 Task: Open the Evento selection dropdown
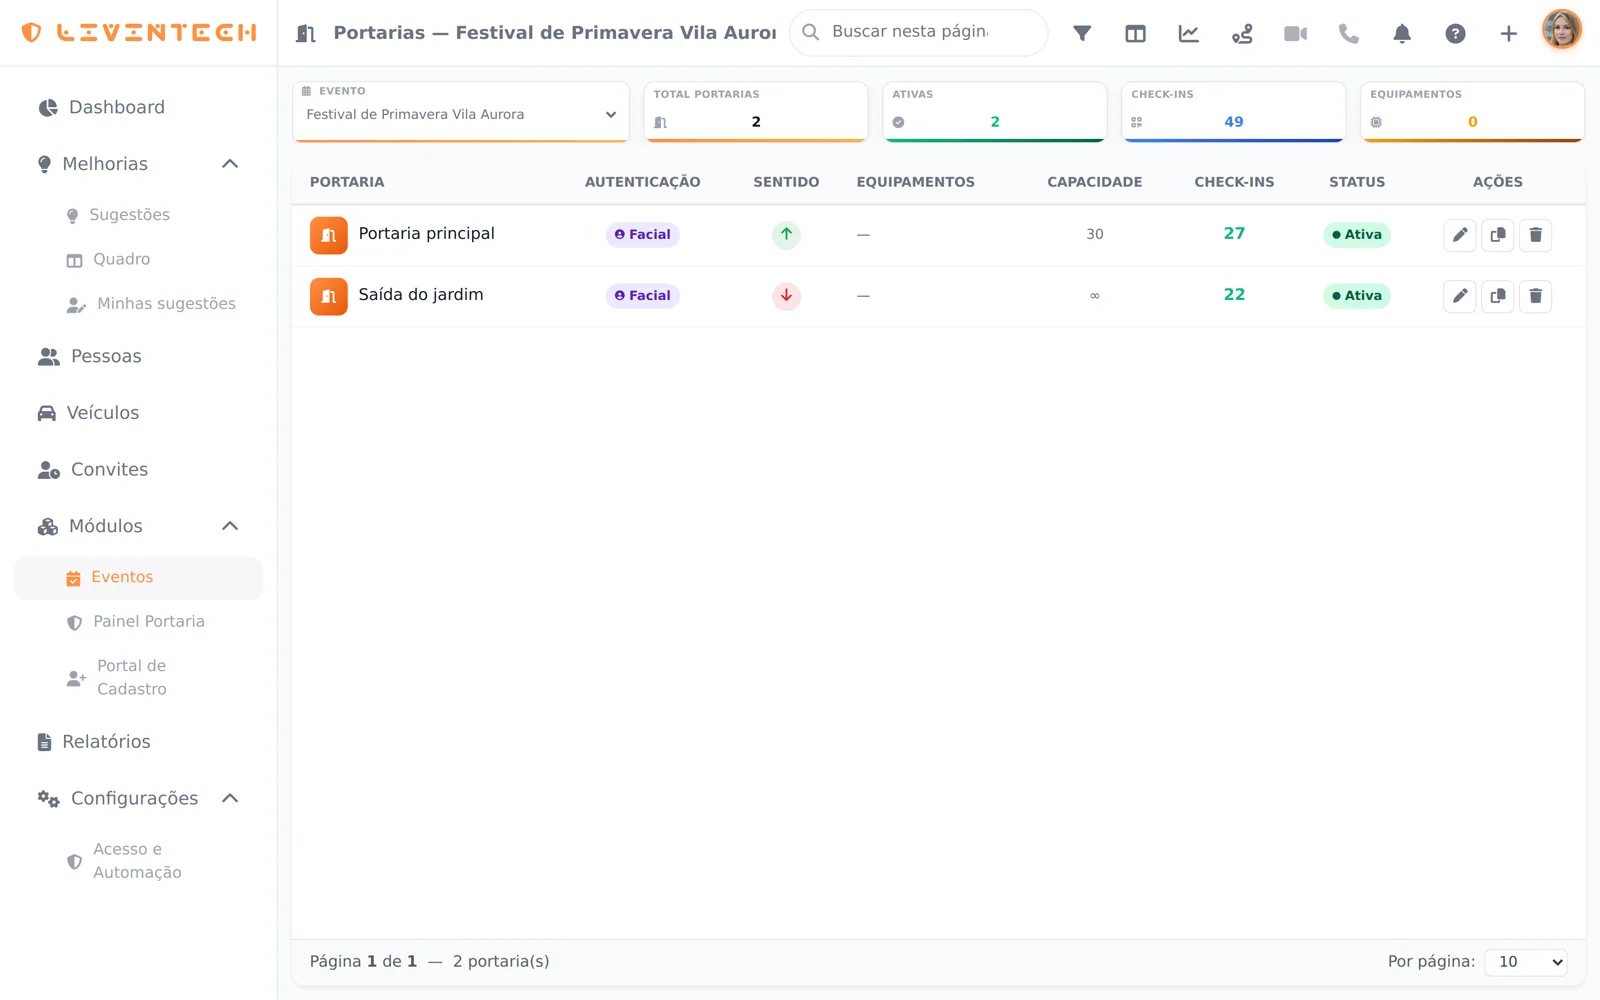pyautogui.click(x=461, y=114)
